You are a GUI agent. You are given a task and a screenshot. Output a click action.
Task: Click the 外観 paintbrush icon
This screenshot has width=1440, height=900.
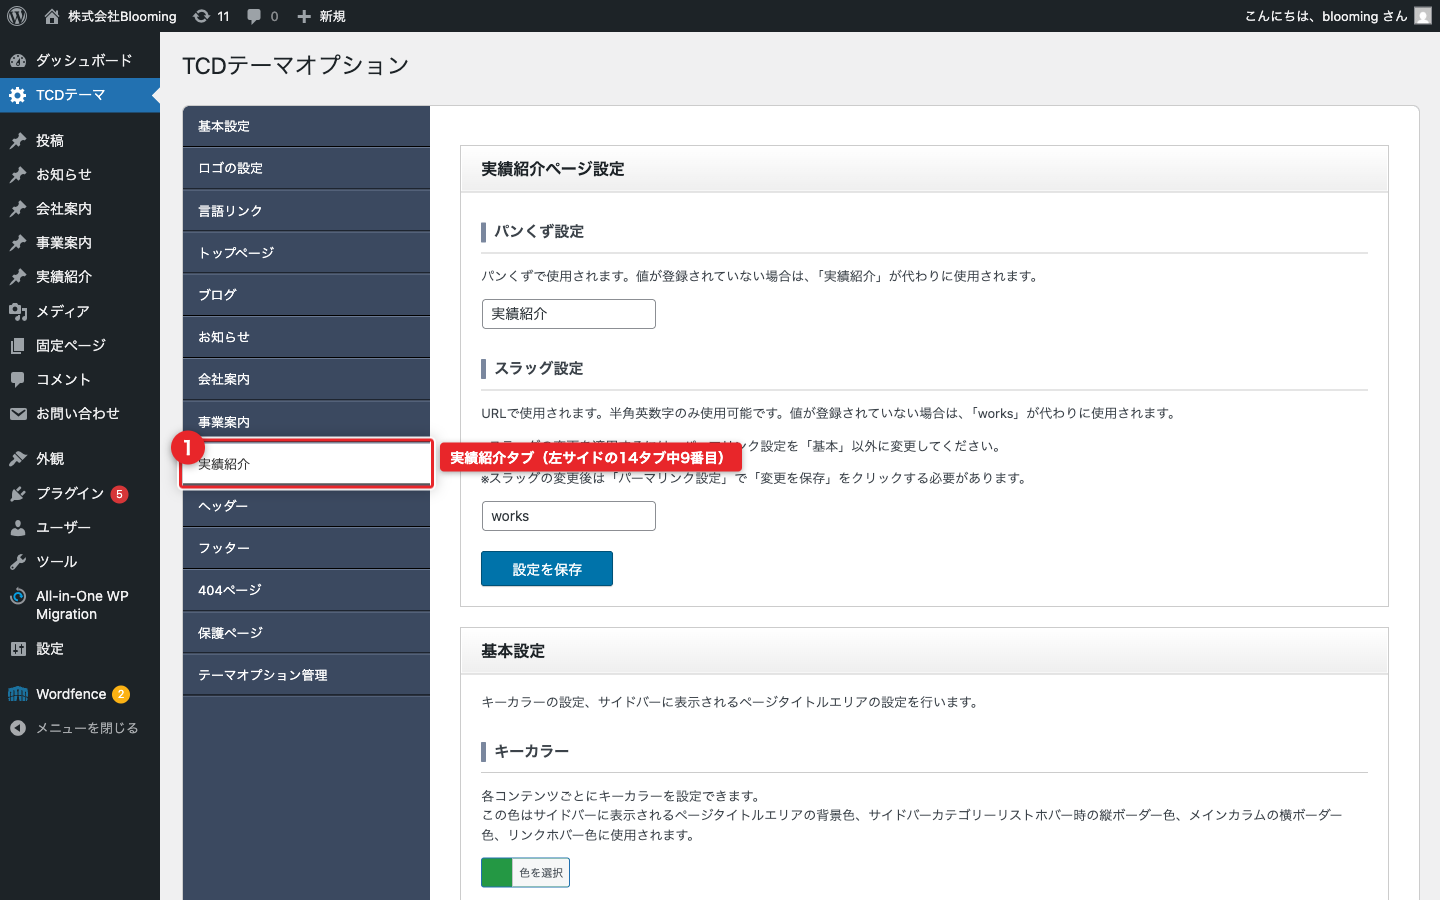[18, 459]
